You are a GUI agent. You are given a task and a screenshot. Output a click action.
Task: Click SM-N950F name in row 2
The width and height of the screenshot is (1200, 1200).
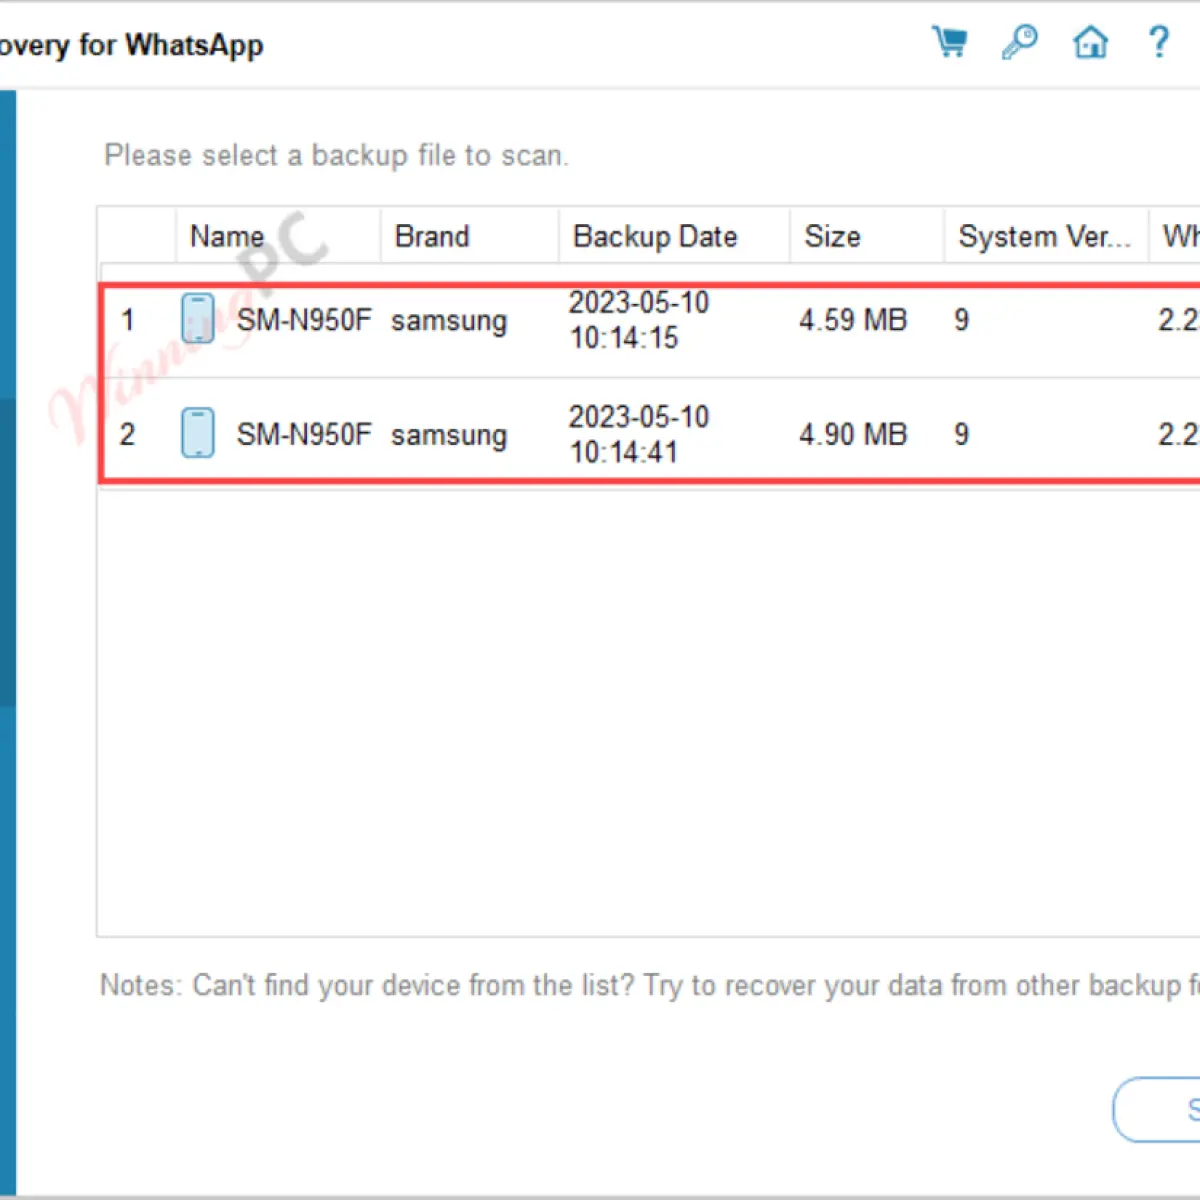click(304, 434)
